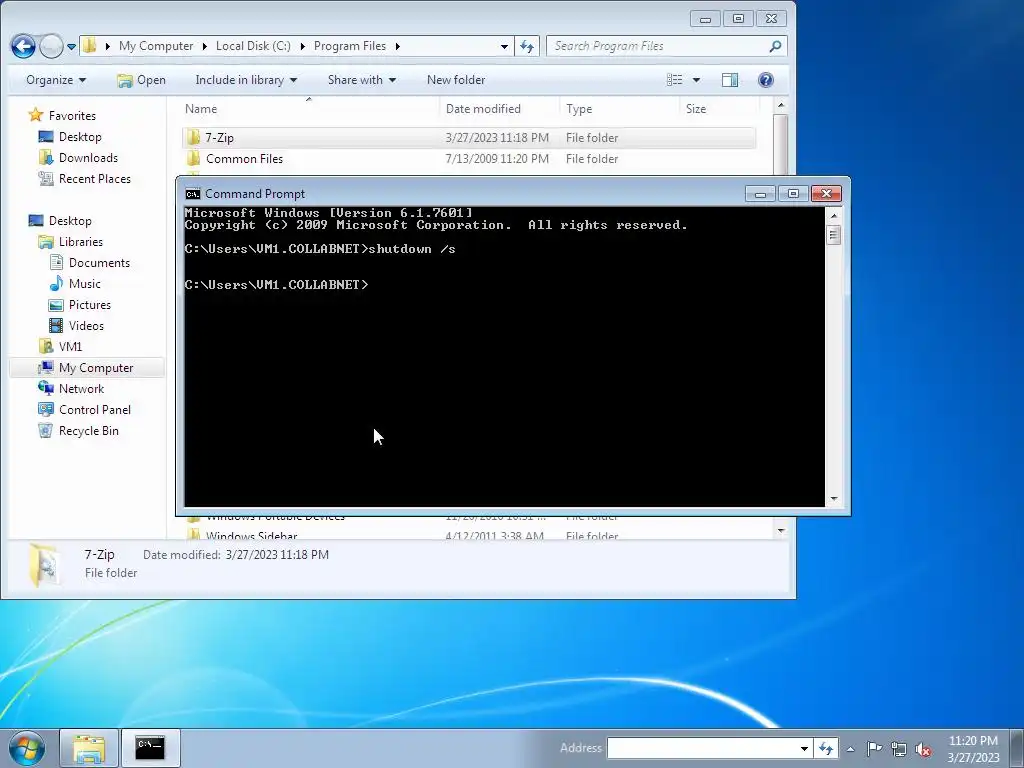The width and height of the screenshot is (1024, 768).
Task: Click the magnifier icon in search box
Action: pos(775,46)
